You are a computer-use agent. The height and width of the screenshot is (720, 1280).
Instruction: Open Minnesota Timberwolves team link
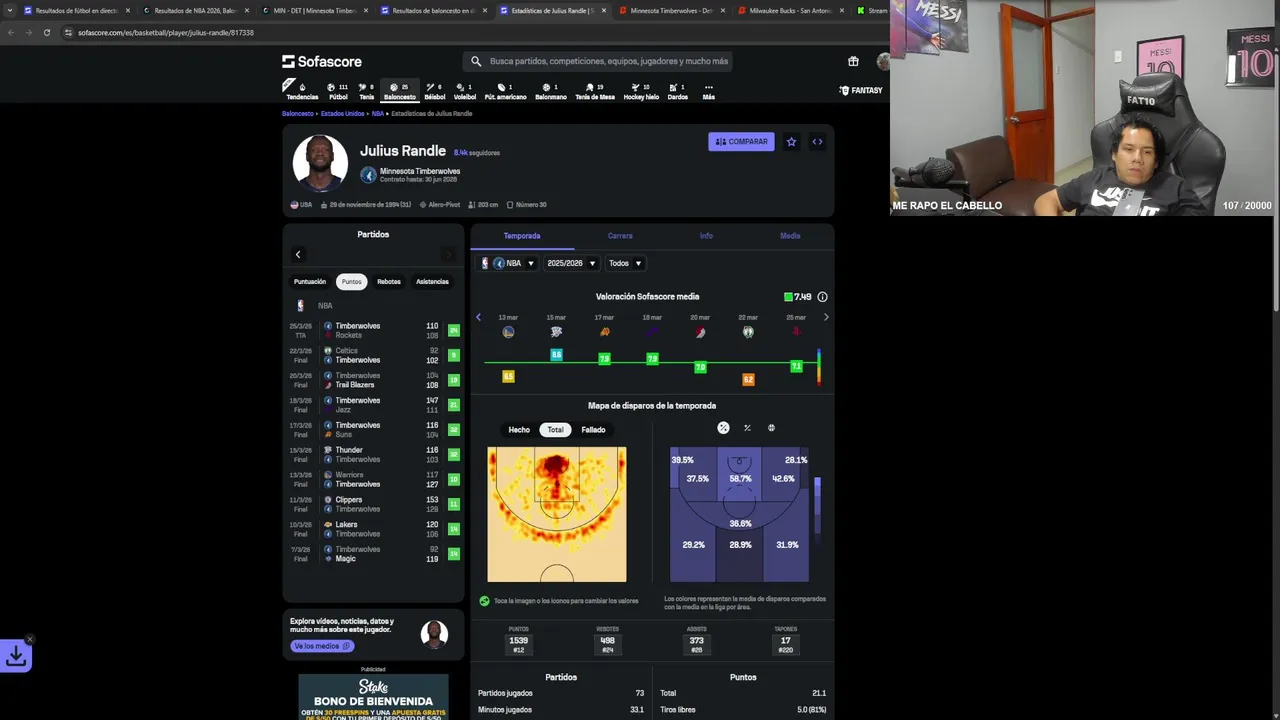(x=420, y=171)
